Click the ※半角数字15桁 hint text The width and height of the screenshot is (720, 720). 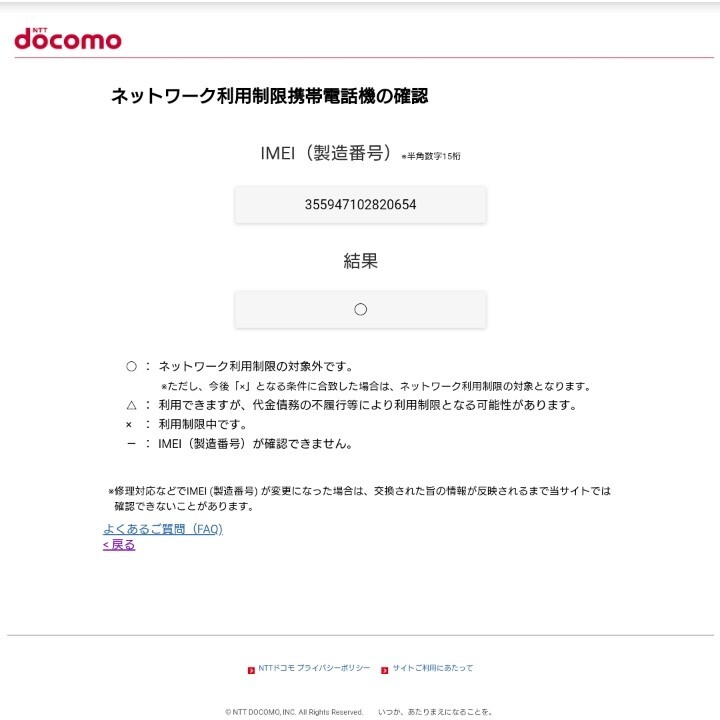(x=431, y=156)
